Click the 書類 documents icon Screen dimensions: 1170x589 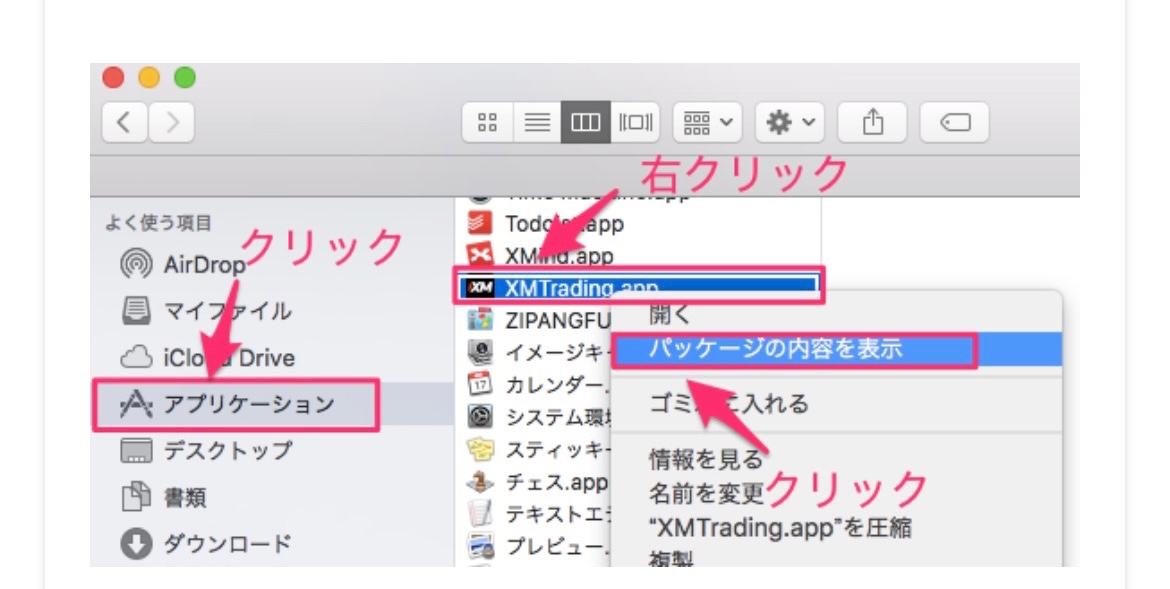click(136, 497)
